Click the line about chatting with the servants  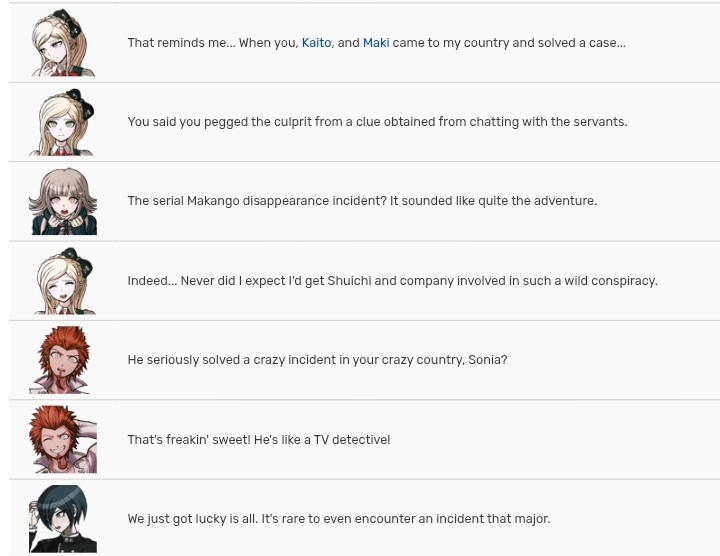click(377, 122)
